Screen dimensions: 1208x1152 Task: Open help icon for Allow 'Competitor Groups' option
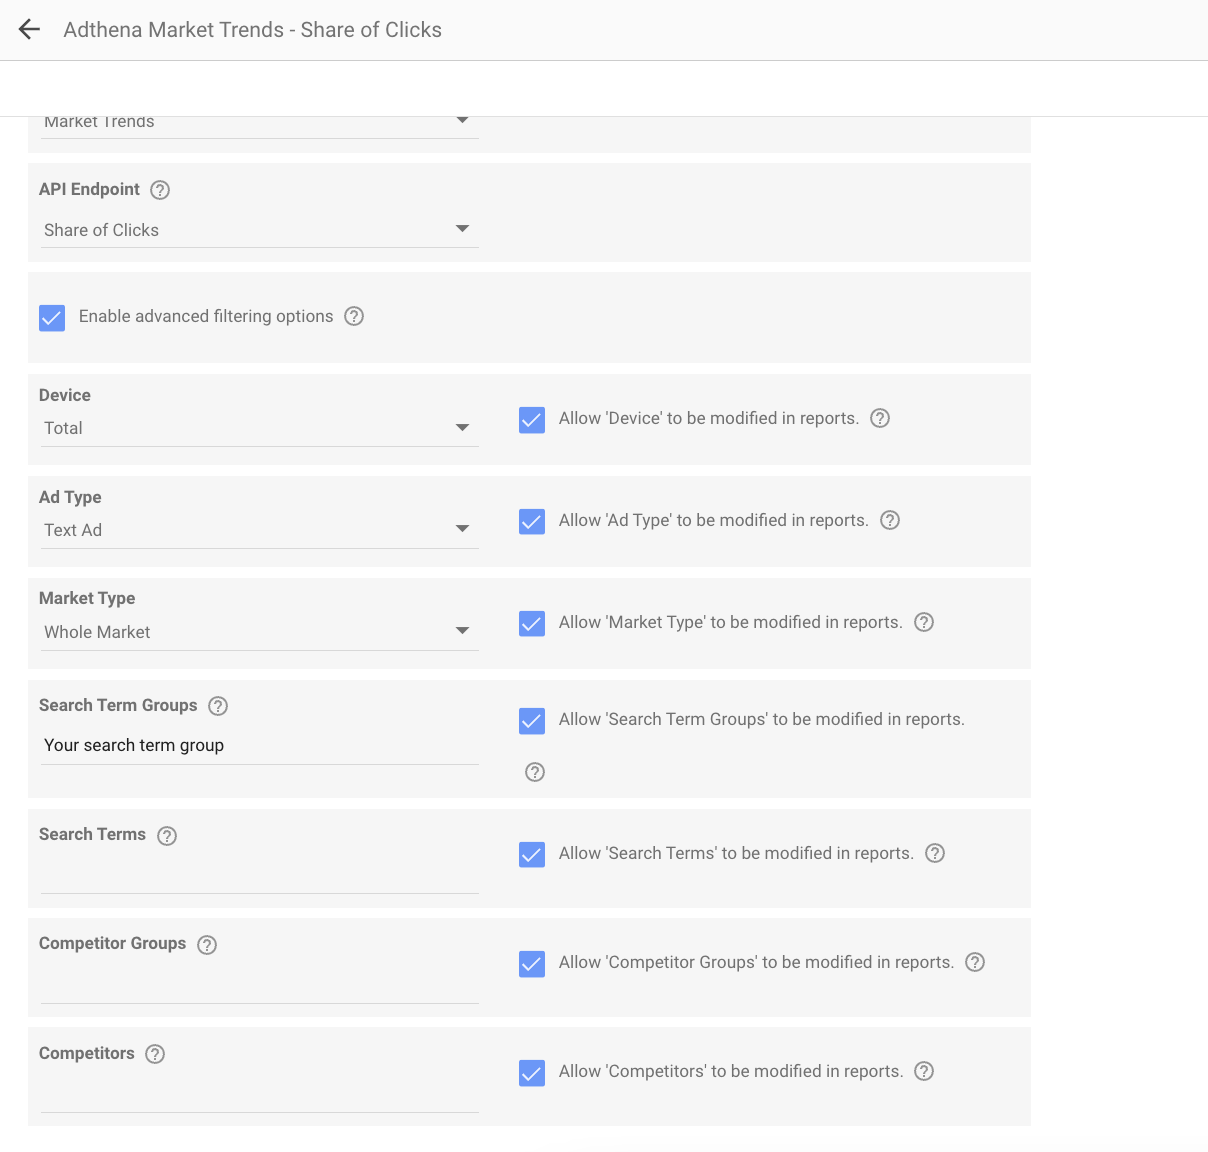tap(975, 962)
